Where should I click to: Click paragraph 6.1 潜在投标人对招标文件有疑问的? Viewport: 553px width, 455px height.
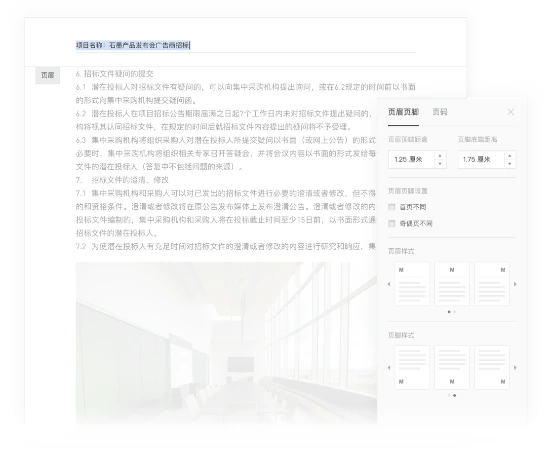[x=245, y=93]
